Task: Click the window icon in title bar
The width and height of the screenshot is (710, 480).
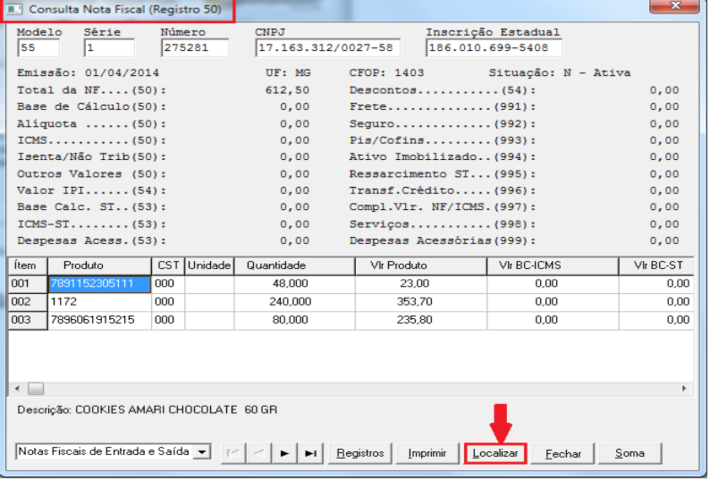Action: click(x=14, y=8)
